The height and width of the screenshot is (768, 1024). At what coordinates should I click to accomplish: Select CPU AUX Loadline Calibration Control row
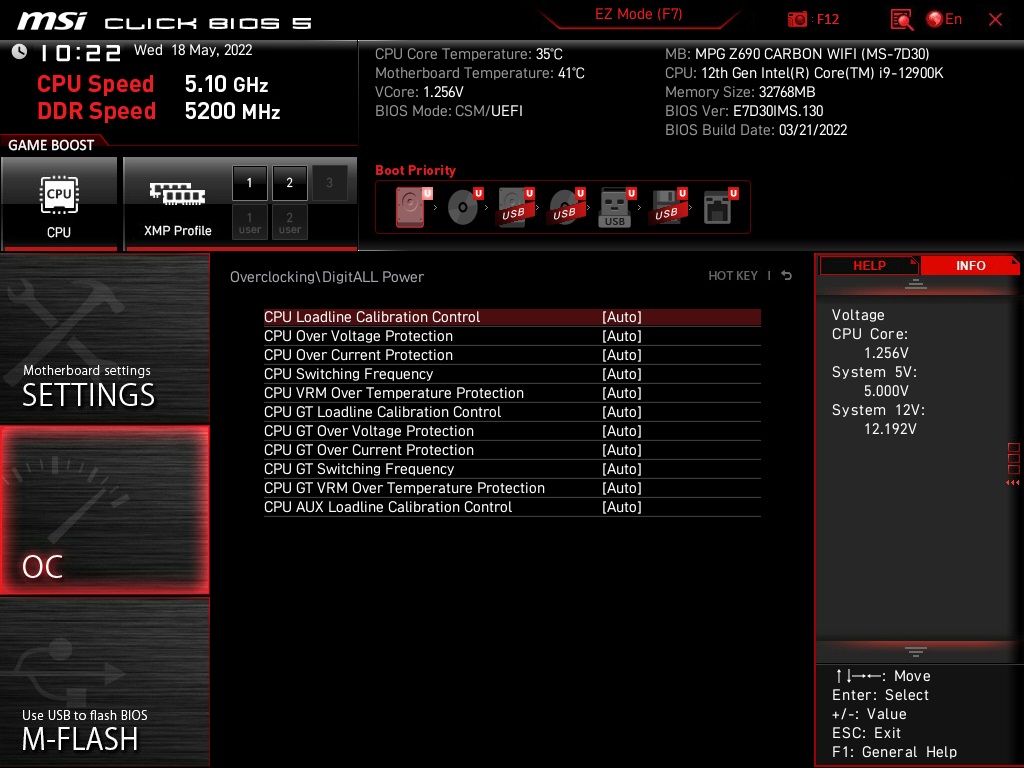click(x=512, y=507)
